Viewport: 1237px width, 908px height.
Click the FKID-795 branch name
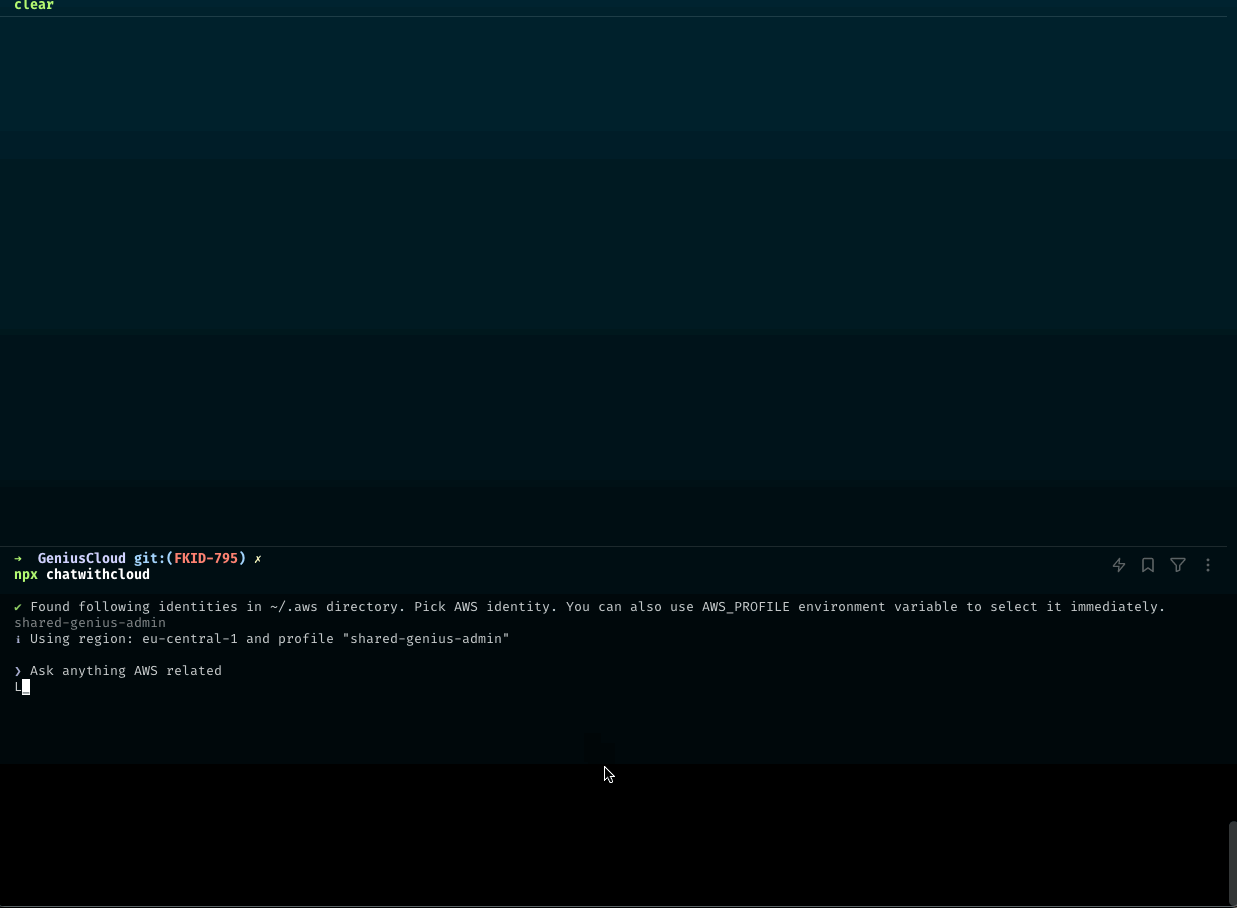(x=207, y=558)
